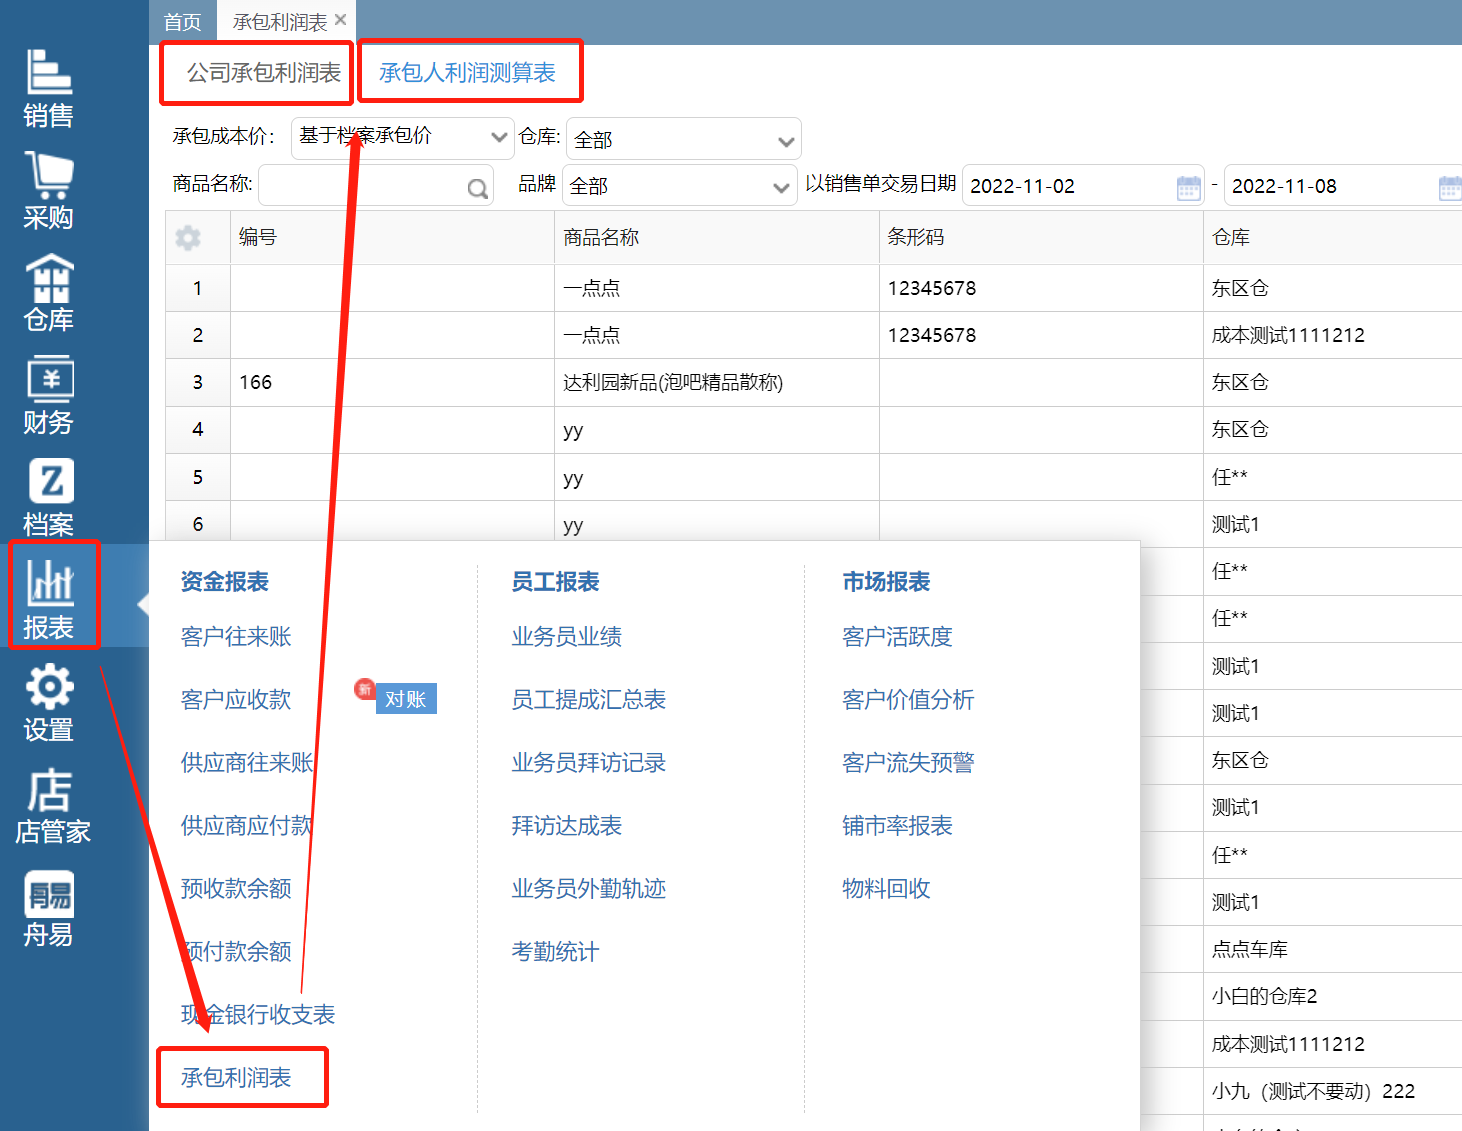Open the 业务员外勤轨迹 report
Viewport: 1462px width, 1131px height.
point(589,889)
